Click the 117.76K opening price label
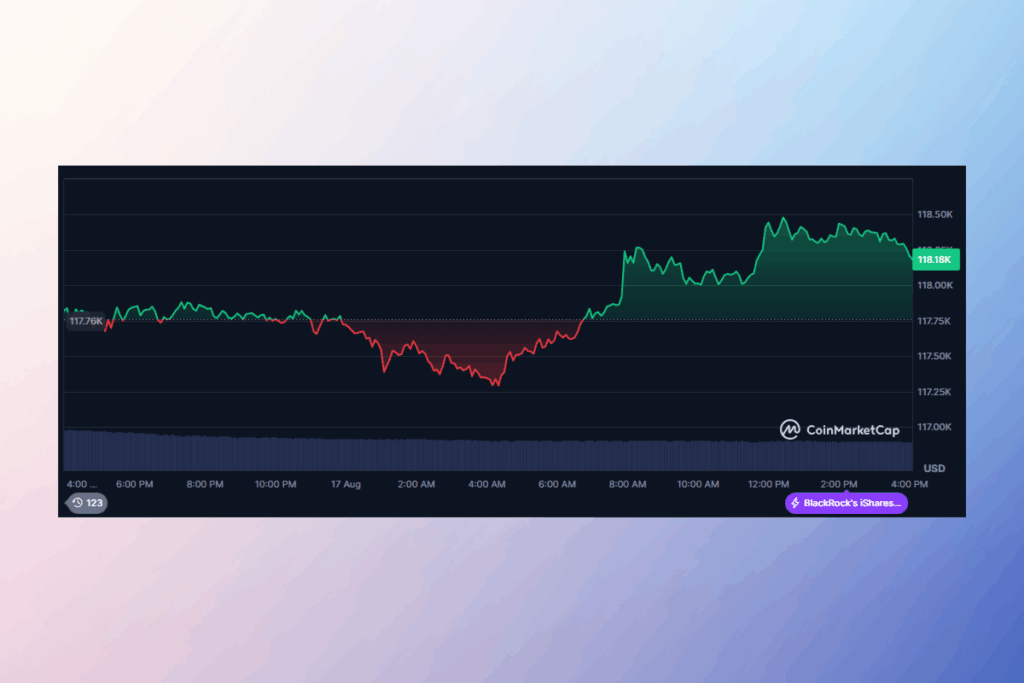Image resolution: width=1024 pixels, height=683 pixels. pos(86,321)
